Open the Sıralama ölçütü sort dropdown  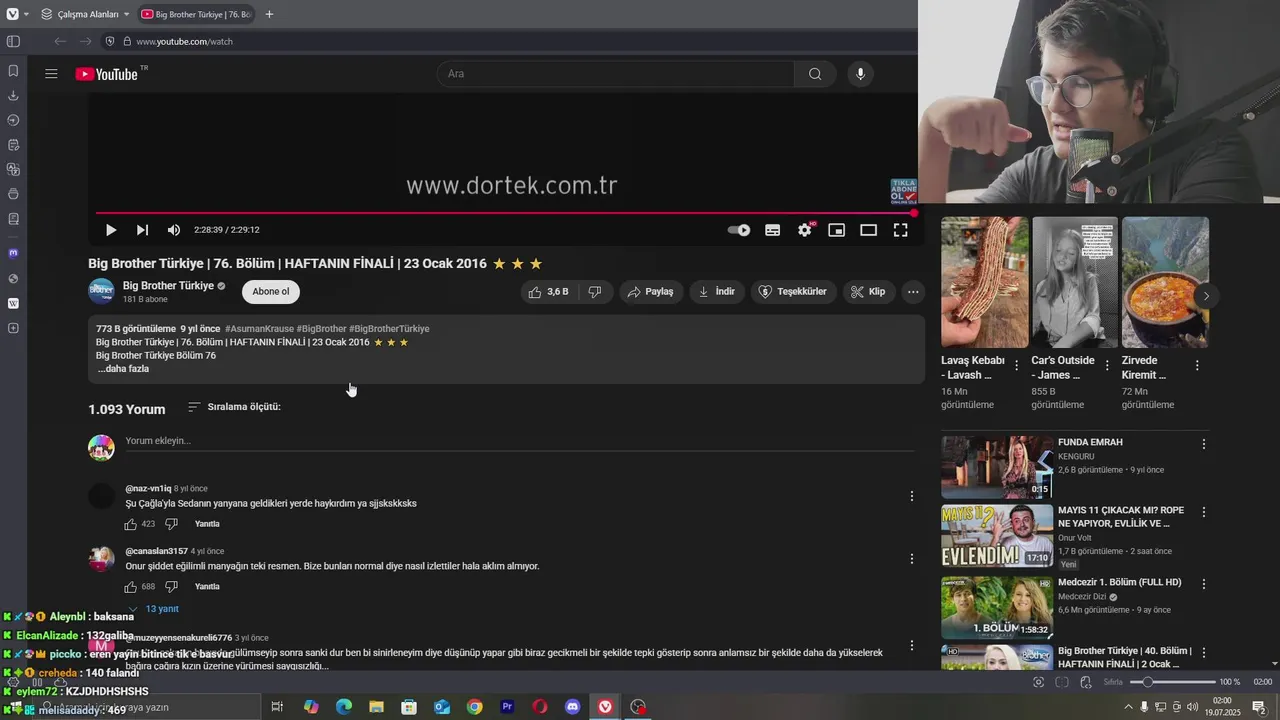coord(234,407)
